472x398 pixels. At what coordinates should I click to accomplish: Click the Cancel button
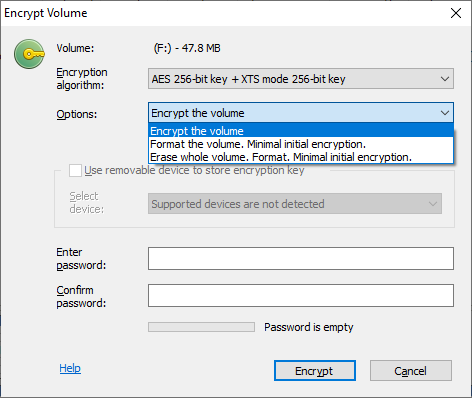click(411, 371)
